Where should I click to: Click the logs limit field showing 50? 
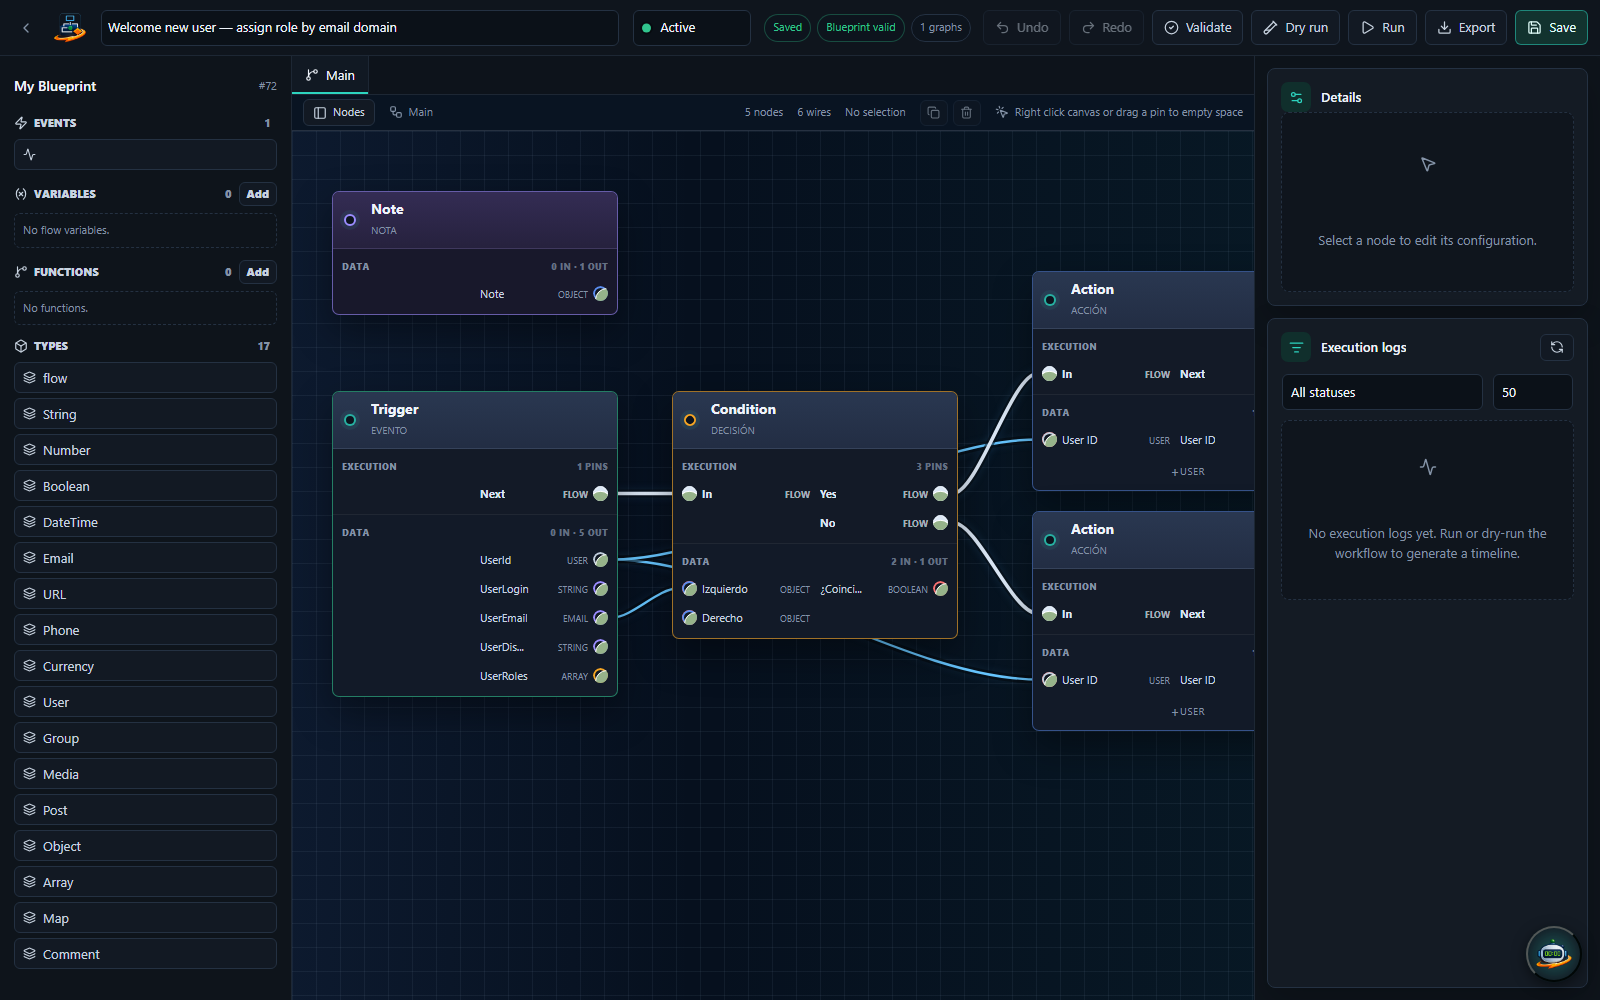pyautogui.click(x=1533, y=392)
